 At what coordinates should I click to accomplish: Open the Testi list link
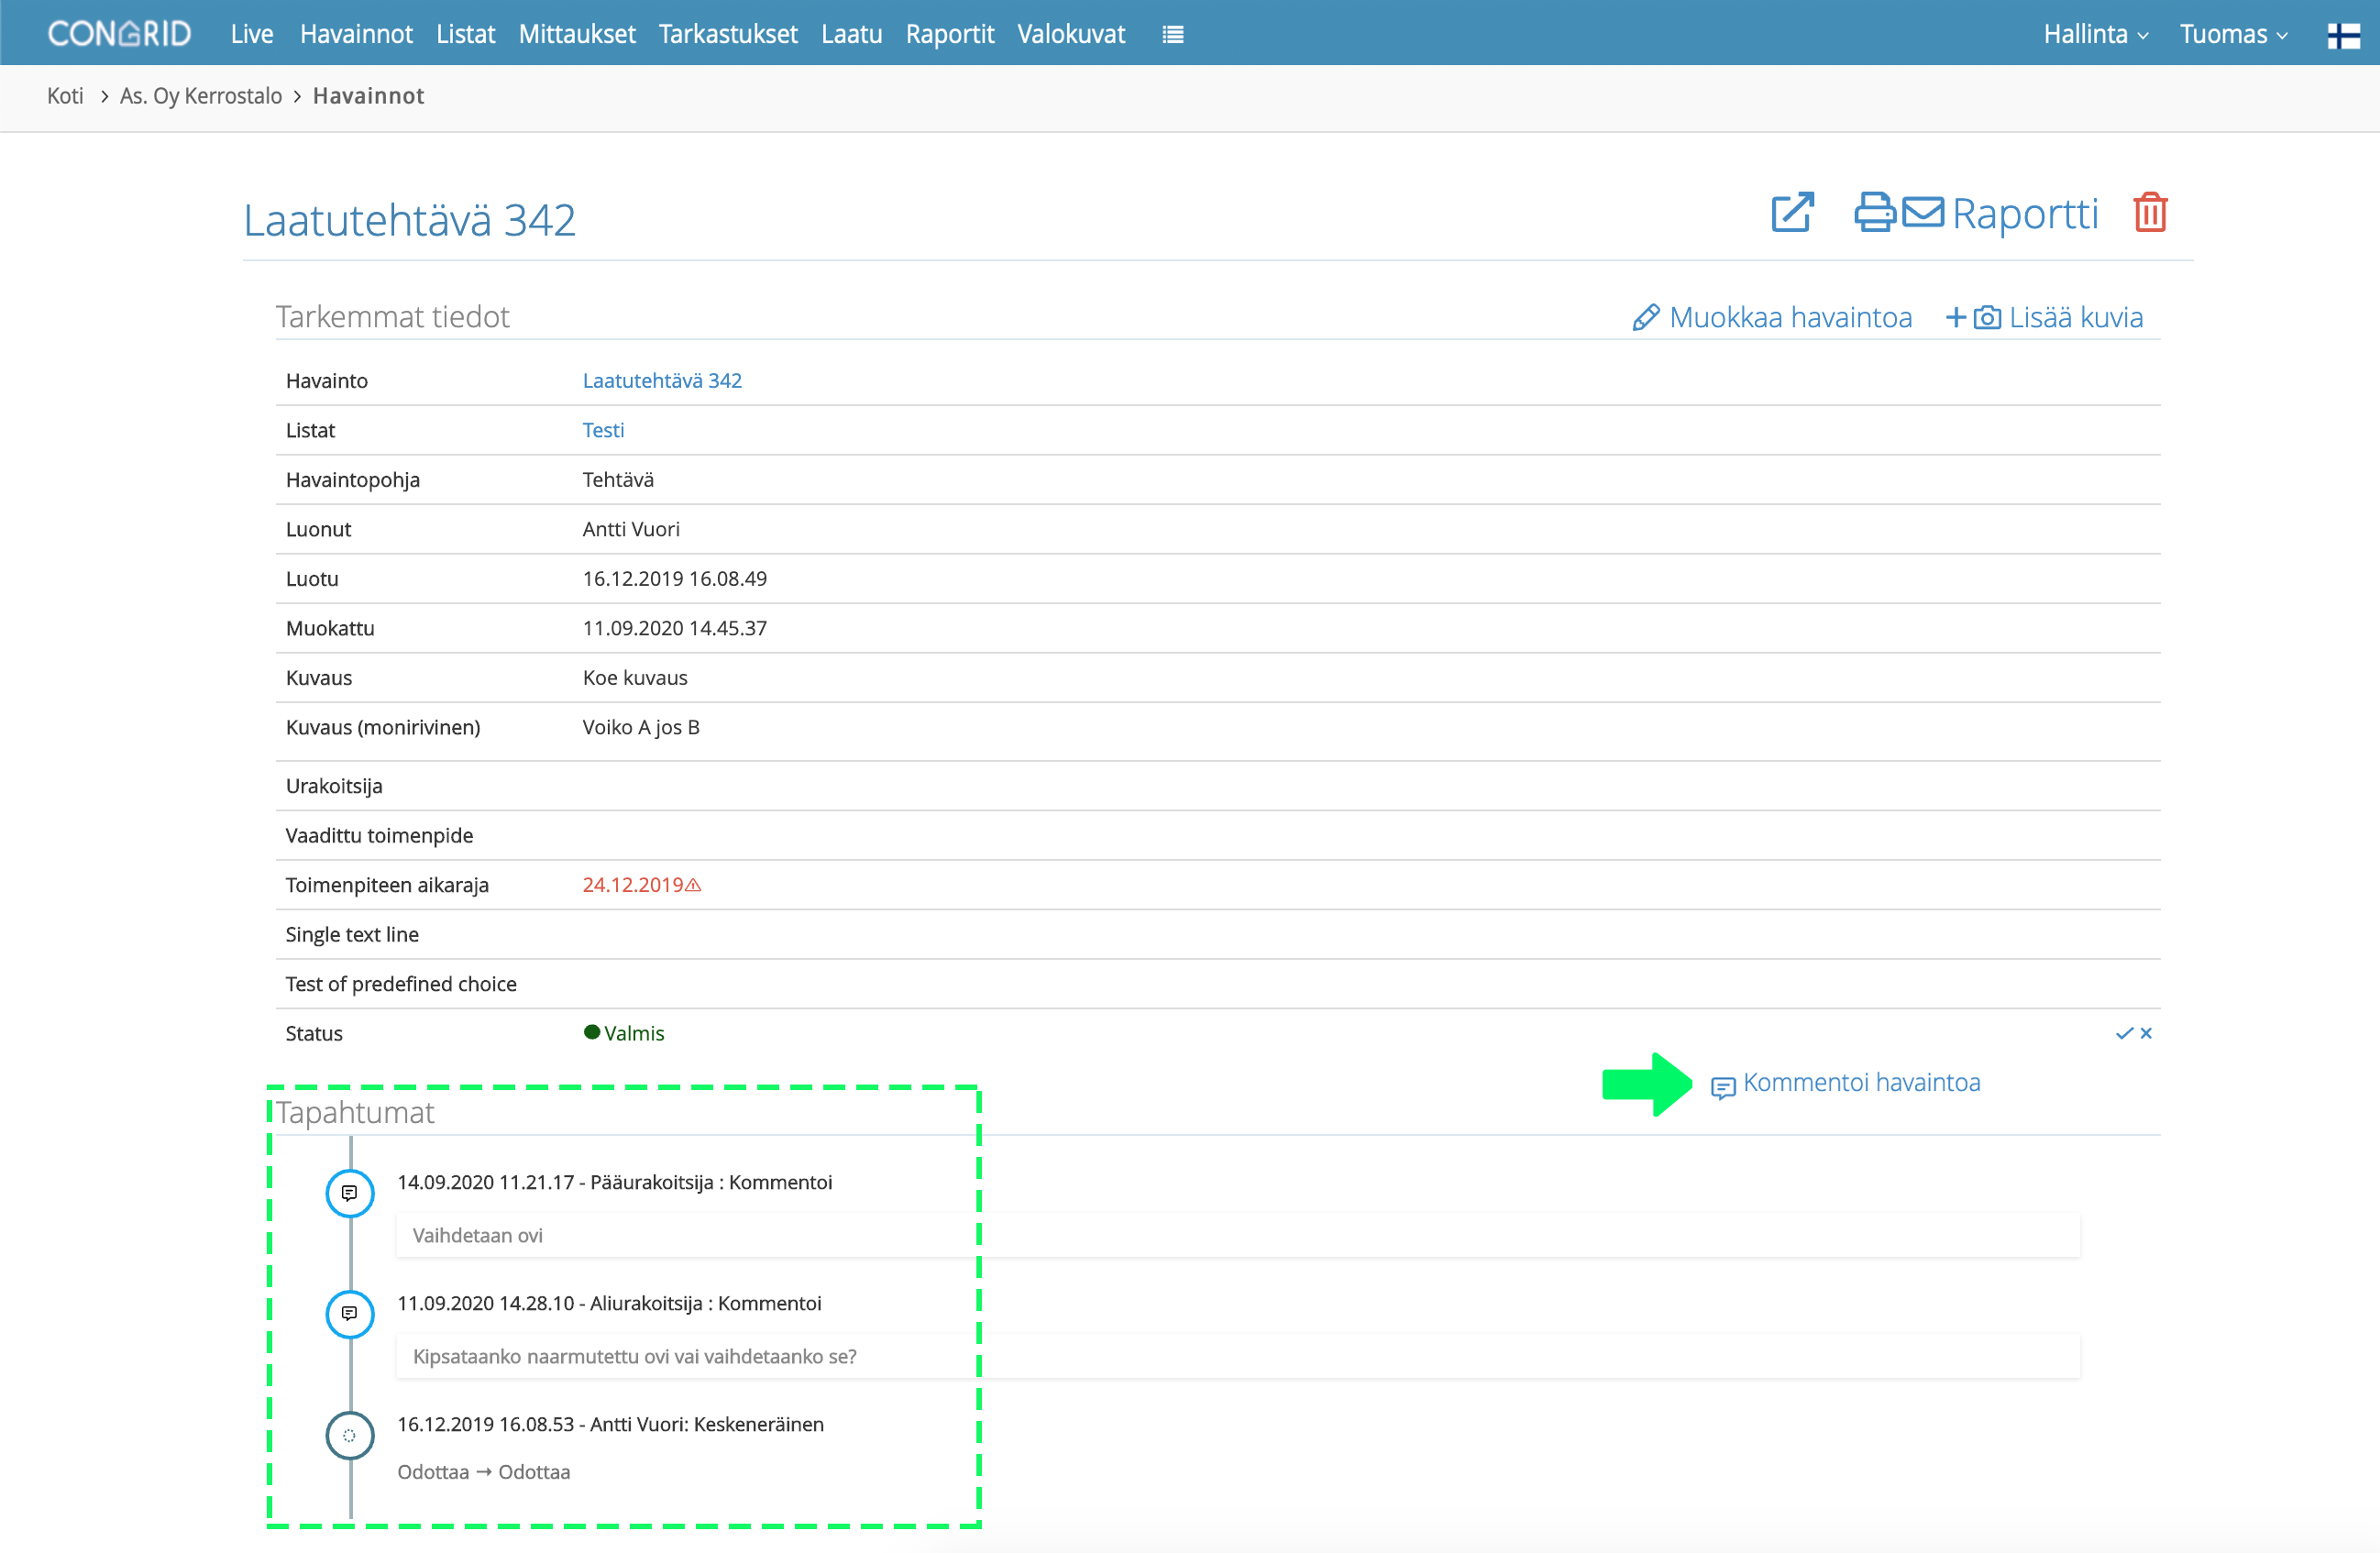pos(603,430)
